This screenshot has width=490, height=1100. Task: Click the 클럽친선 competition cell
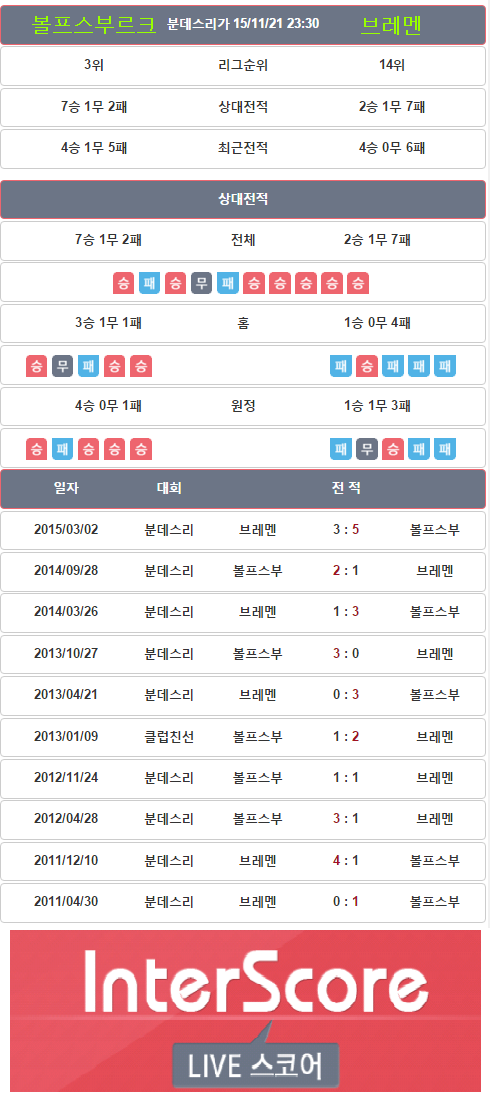(x=169, y=737)
